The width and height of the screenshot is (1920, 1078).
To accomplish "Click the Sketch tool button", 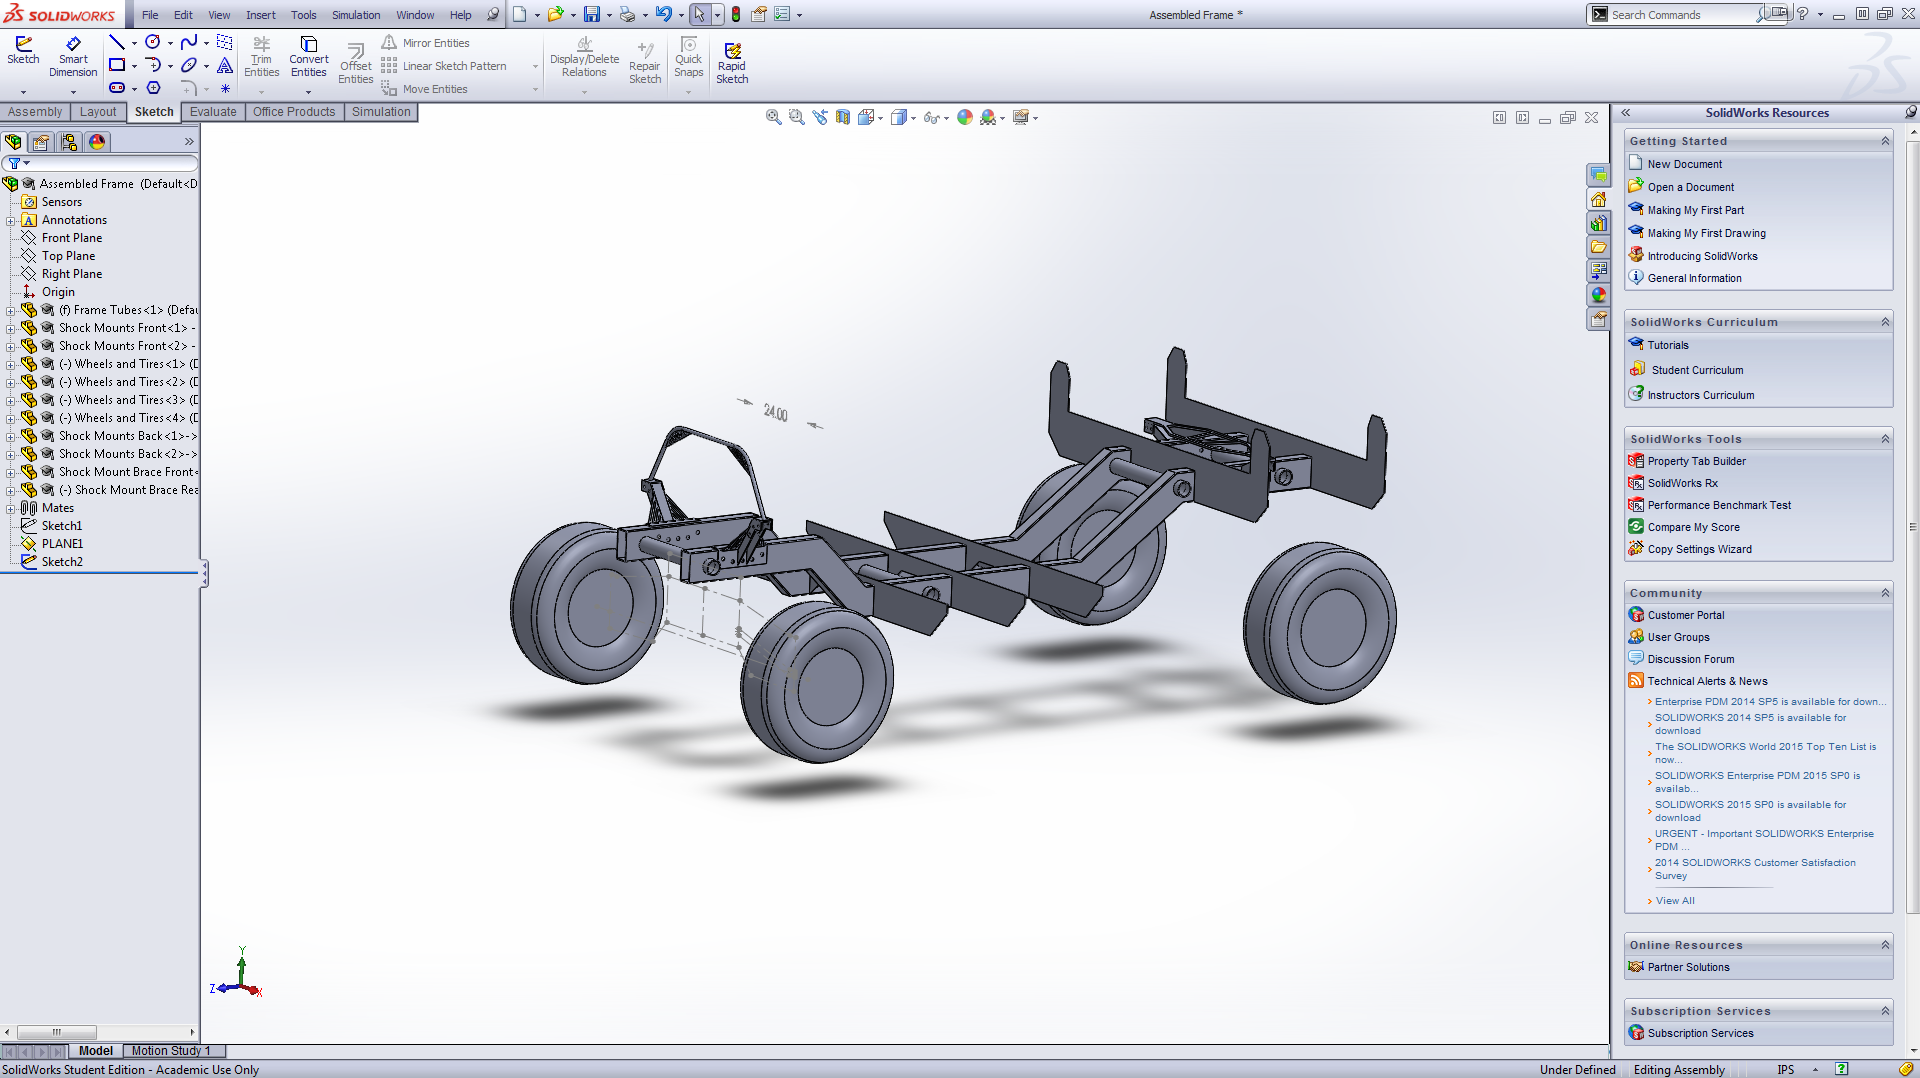I will [x=23, y=50].
